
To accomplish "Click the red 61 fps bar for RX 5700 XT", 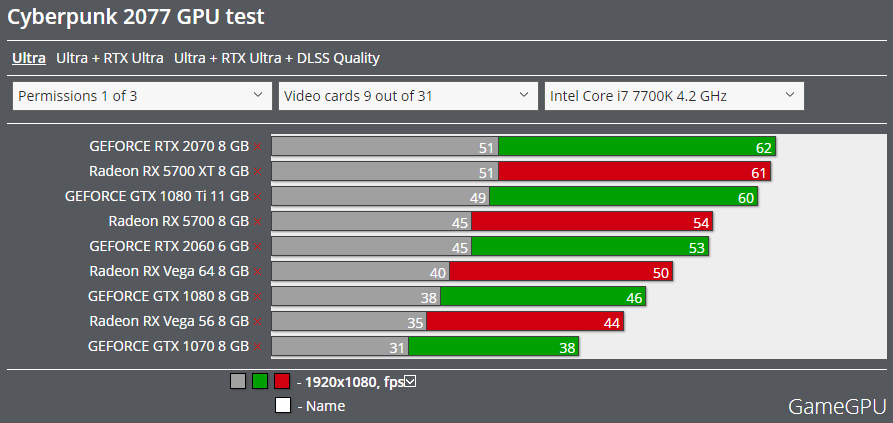I will [635, 171].
